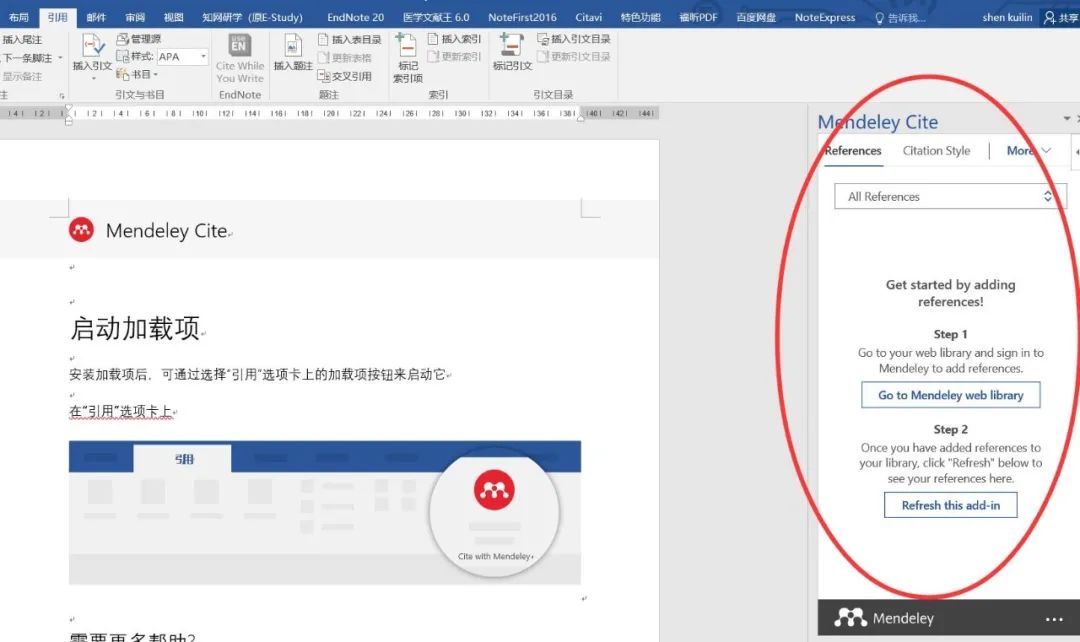Viewport: 1080px width, 642px height.
Task: Click the line 在"引用"选项卡上
Action: pyautogui.click(x=121, y=411)
